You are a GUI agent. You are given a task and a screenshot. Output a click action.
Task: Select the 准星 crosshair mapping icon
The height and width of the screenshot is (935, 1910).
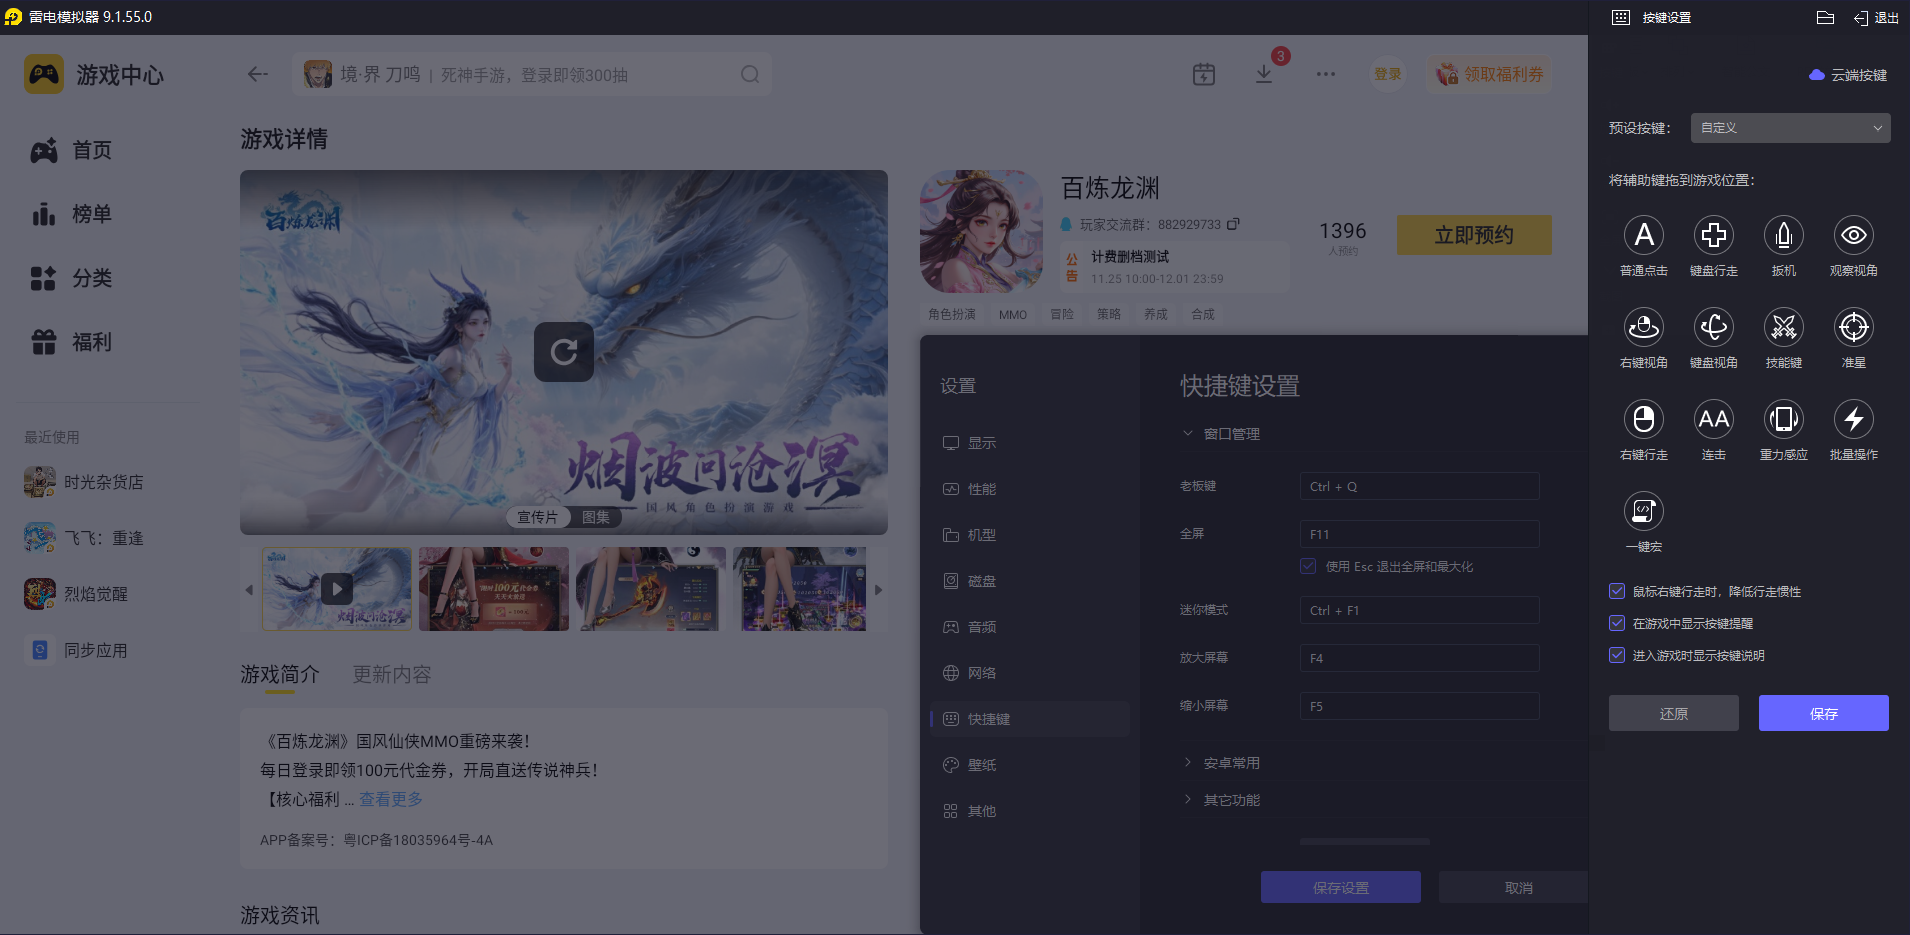point(1853,328)
